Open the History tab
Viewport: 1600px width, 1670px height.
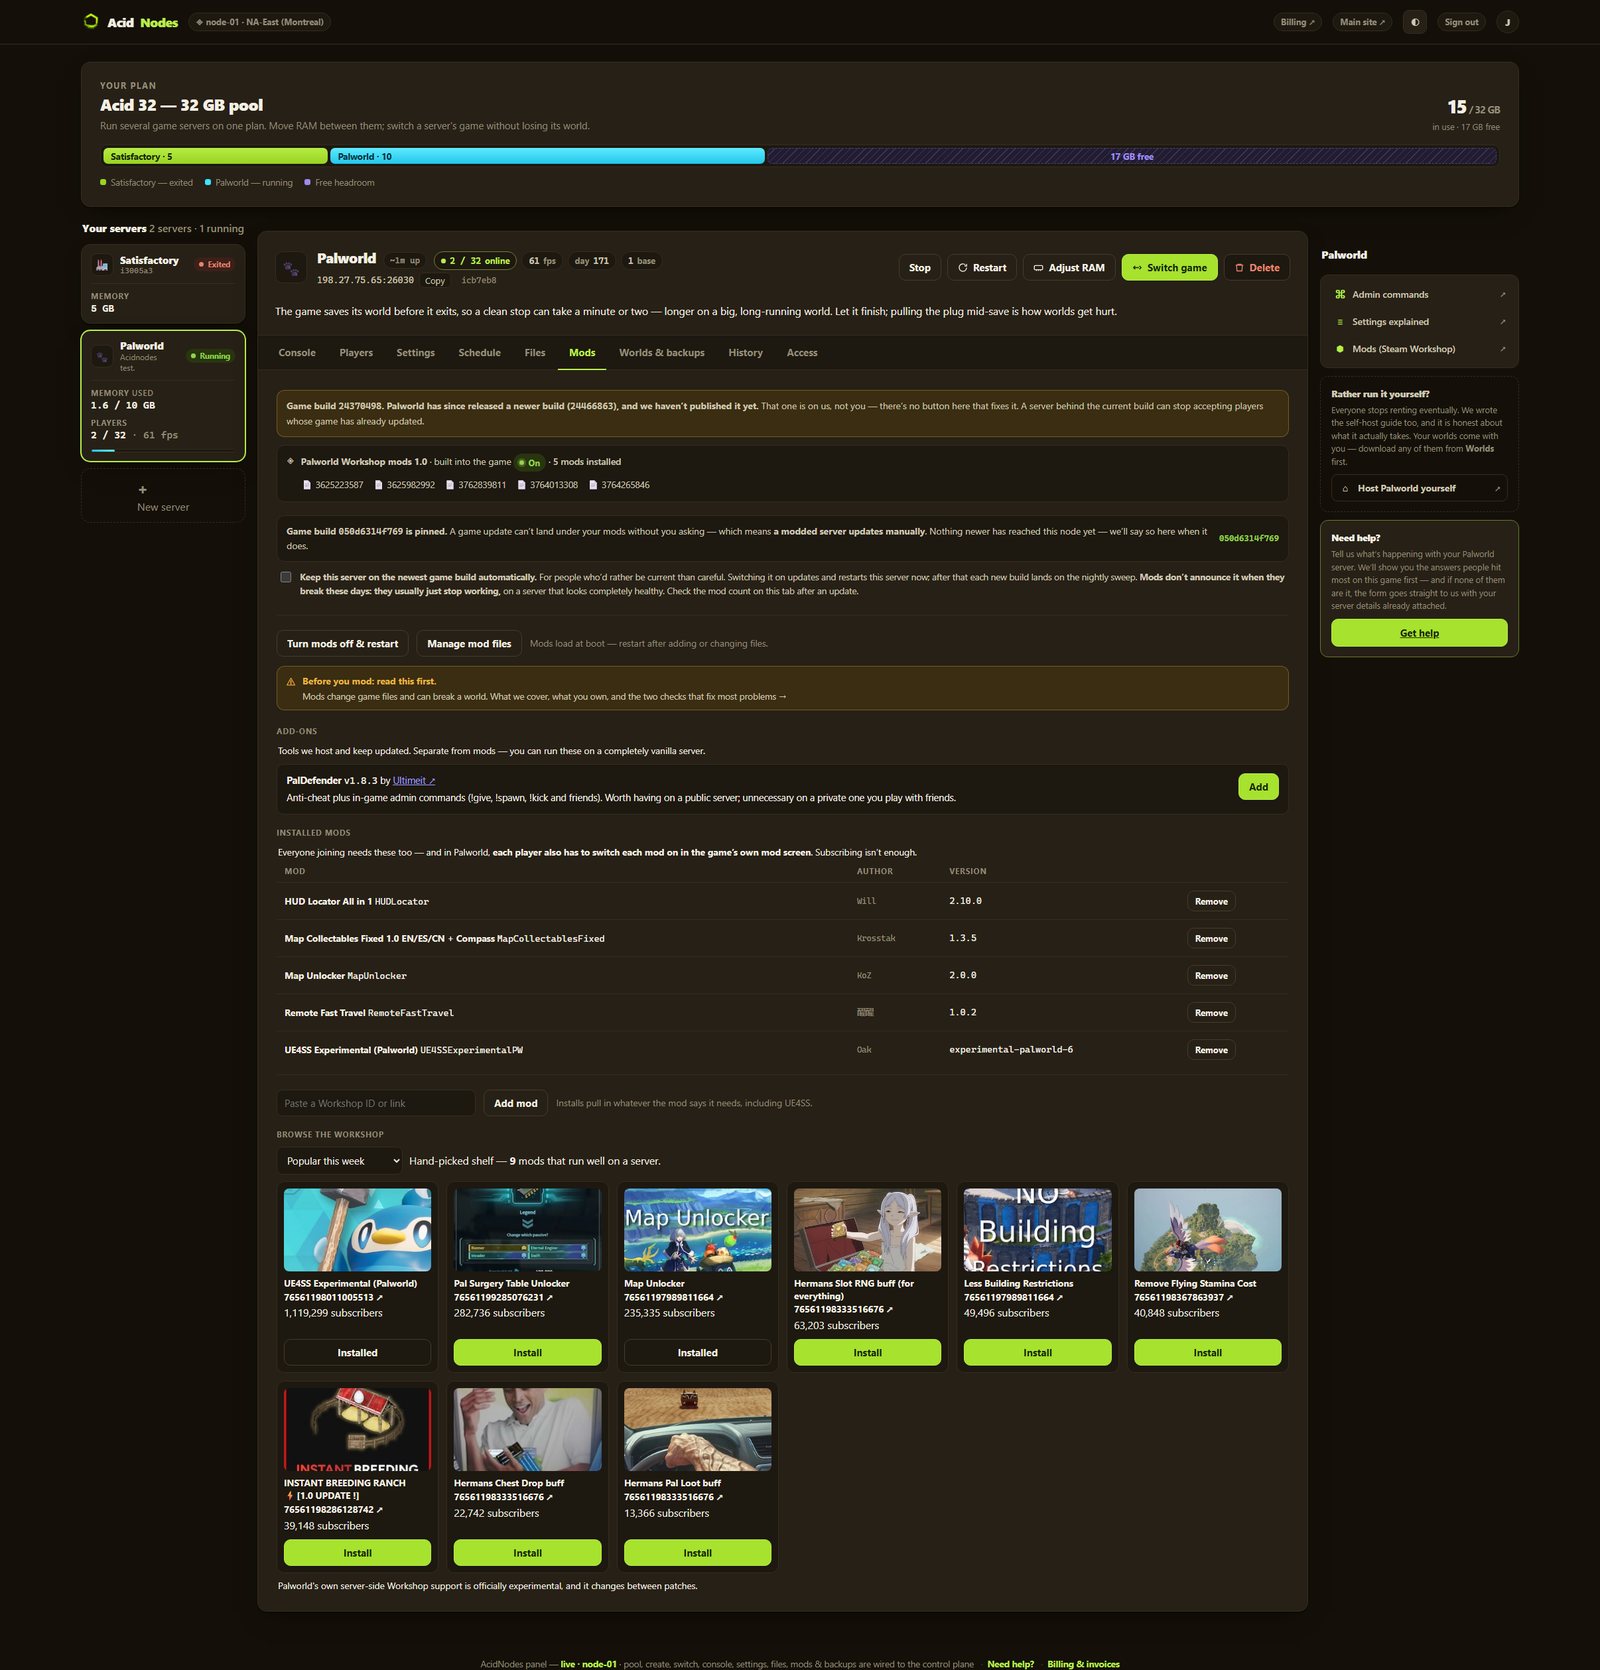click(745, 353)
